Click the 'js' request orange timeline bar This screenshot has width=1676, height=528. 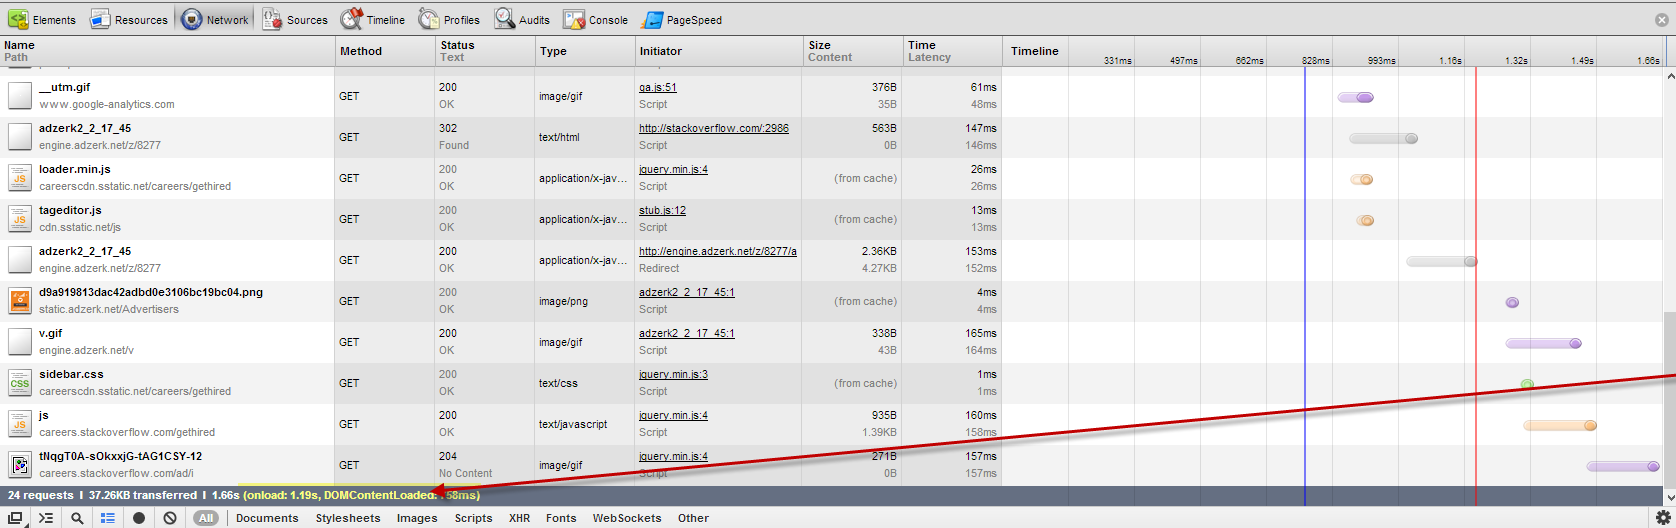1560,425
